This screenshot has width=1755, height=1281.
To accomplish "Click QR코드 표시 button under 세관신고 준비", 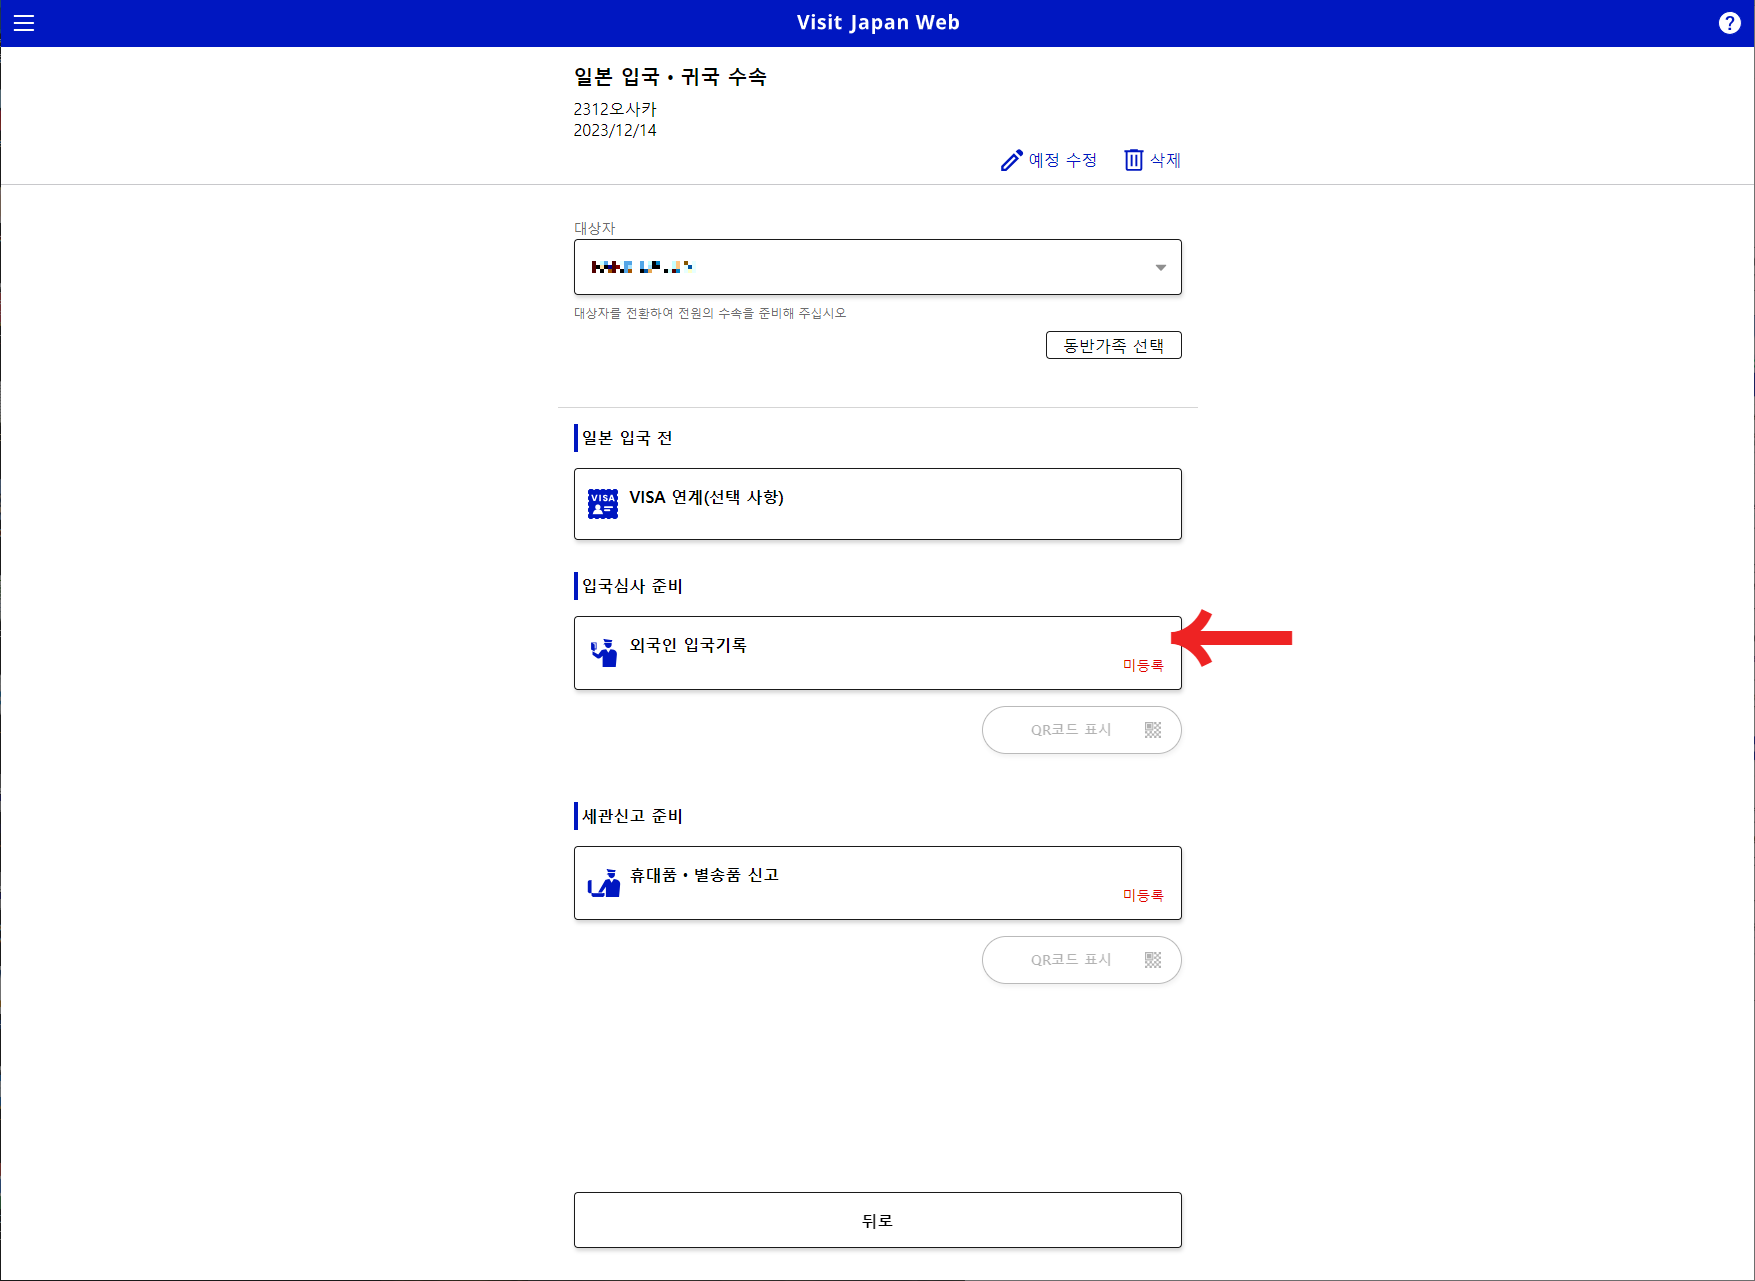I will pos(1081,960).
